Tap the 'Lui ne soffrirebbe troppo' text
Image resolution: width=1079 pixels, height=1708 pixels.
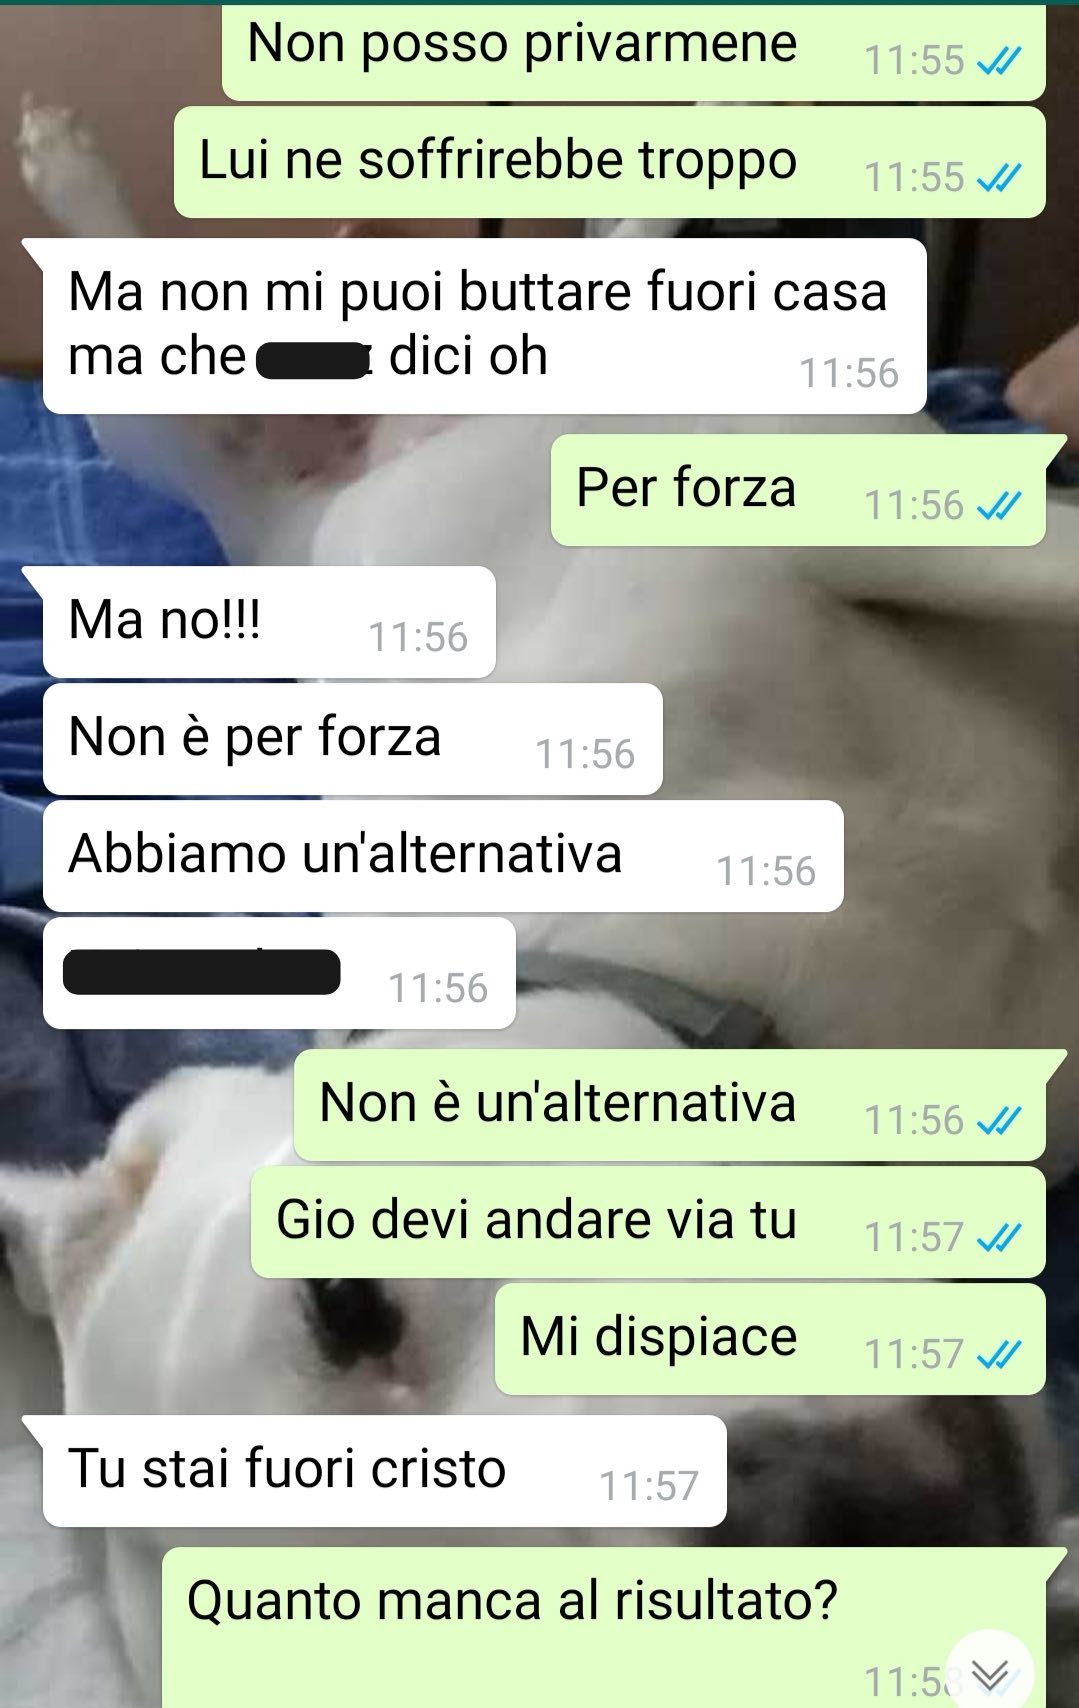pos(498,160)
